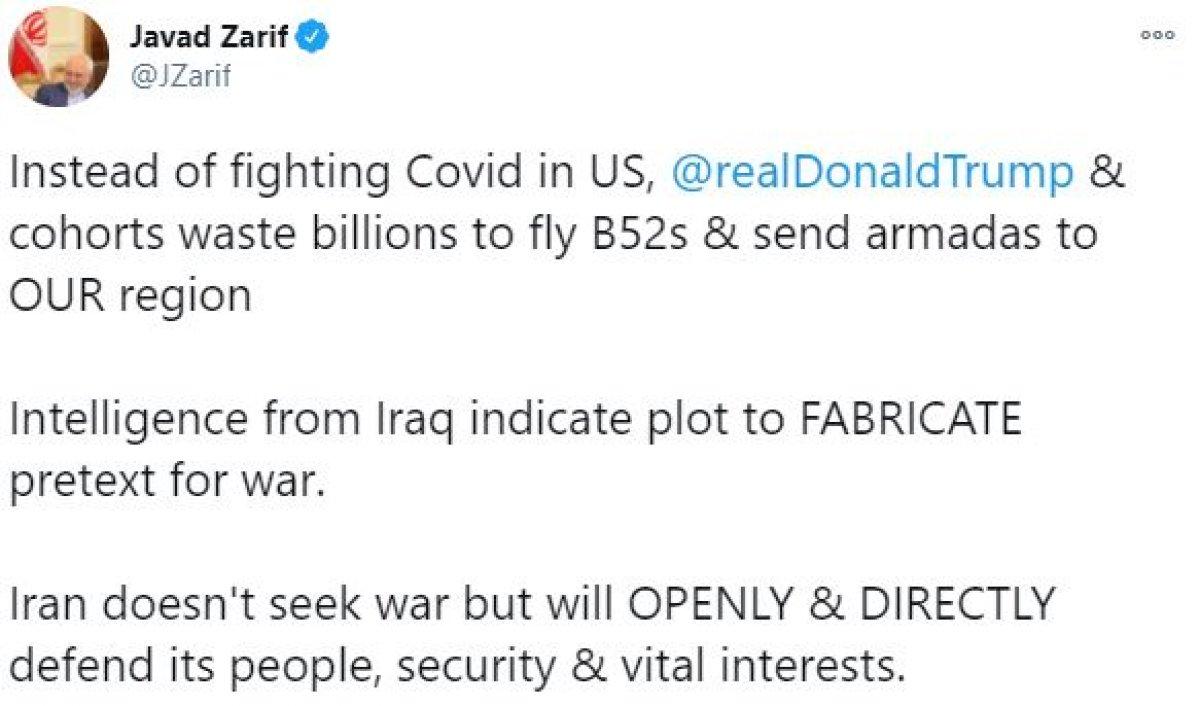Click the word Intelligence in second paragraph
Viewport: 1200px width, 706px height.
128,420
